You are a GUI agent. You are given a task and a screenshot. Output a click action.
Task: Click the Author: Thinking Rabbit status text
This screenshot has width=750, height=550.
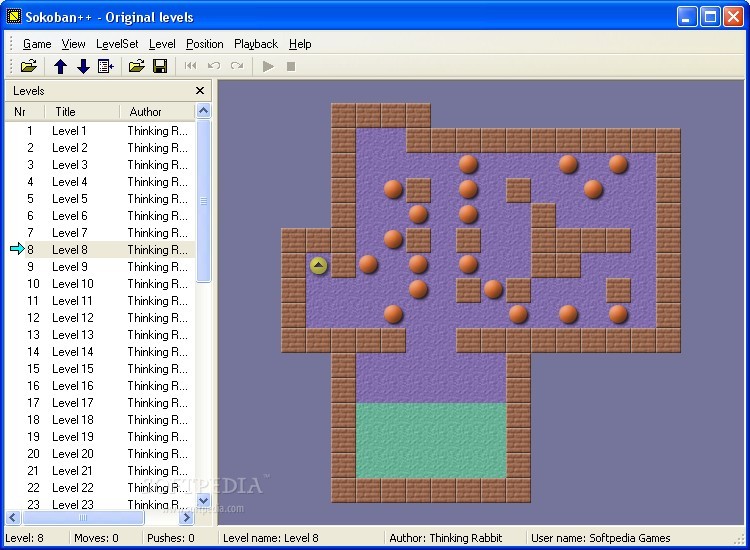click(x=446, y=538)
